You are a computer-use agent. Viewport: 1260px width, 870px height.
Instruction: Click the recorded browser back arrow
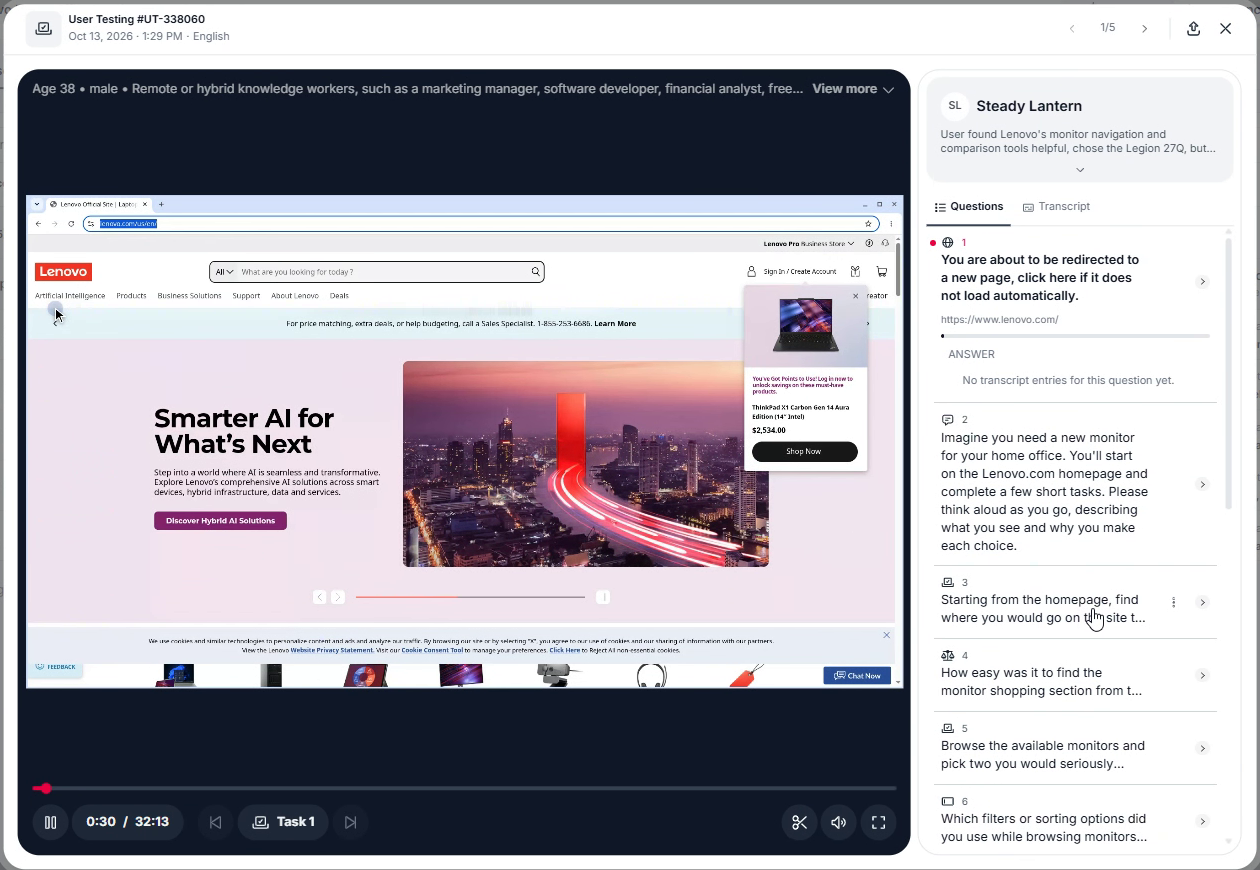(x=39, y=224)
